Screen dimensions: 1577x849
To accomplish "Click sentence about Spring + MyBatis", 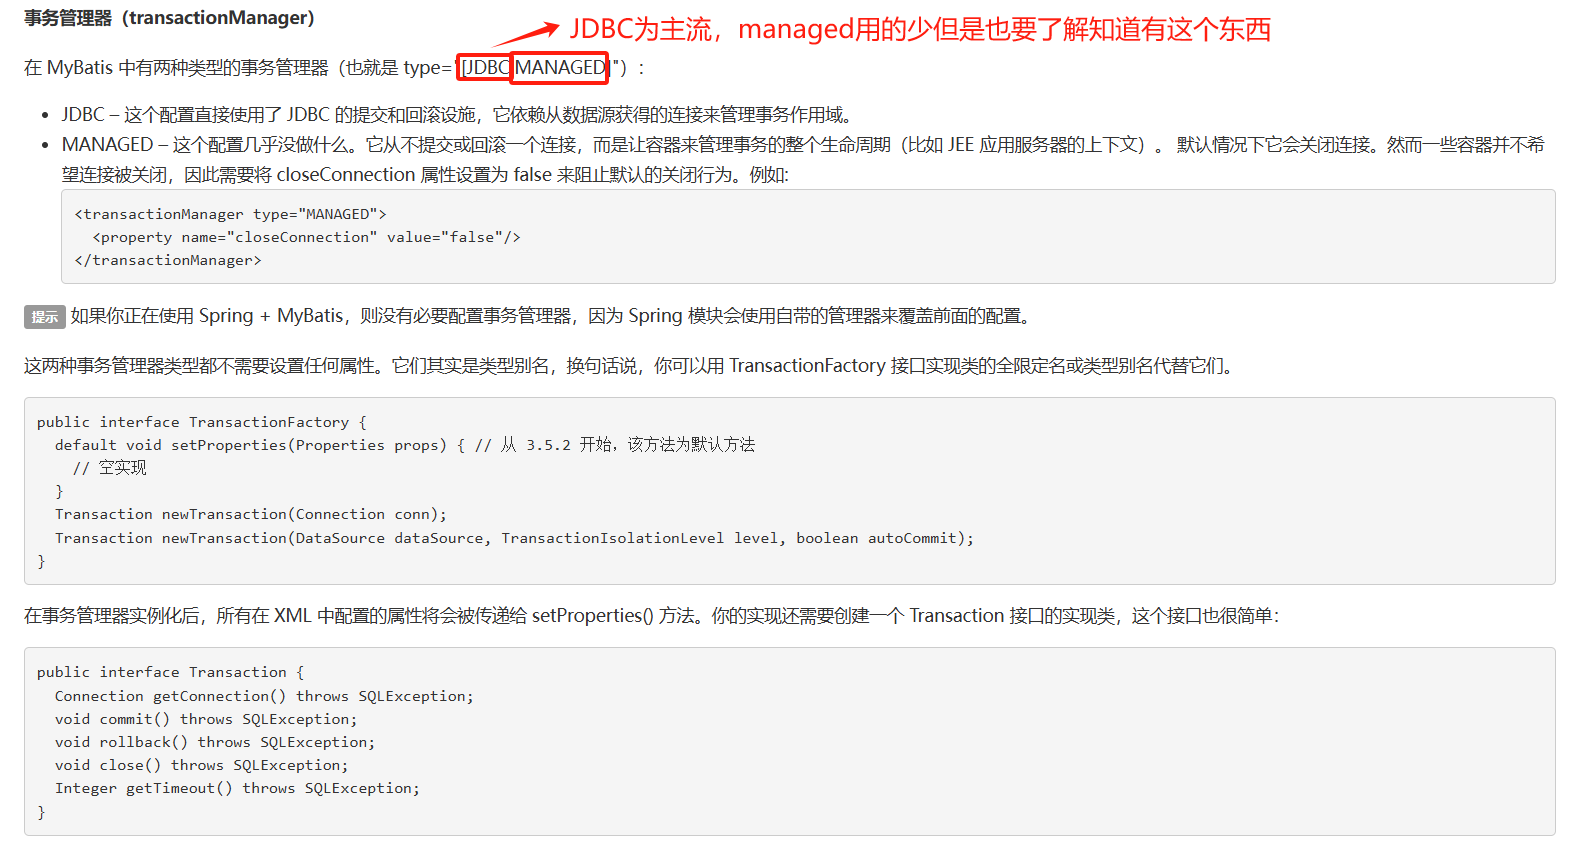I will (550, 316).
